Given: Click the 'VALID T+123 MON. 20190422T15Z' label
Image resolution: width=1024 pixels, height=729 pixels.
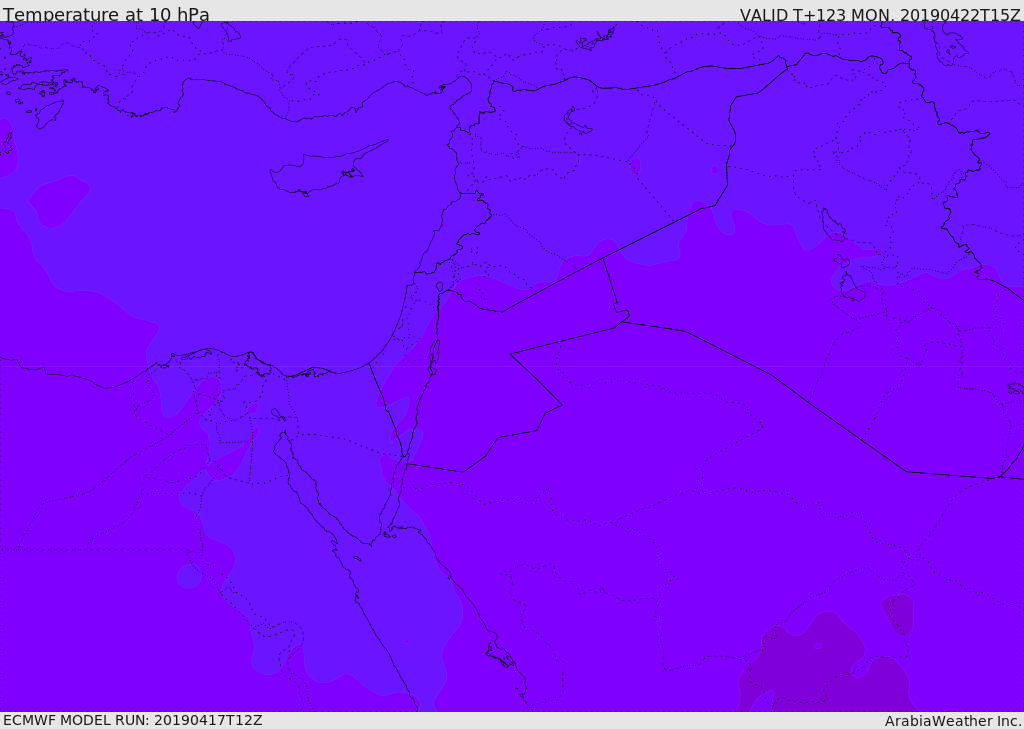Looking at the screenshot, I should click(880, 14).
